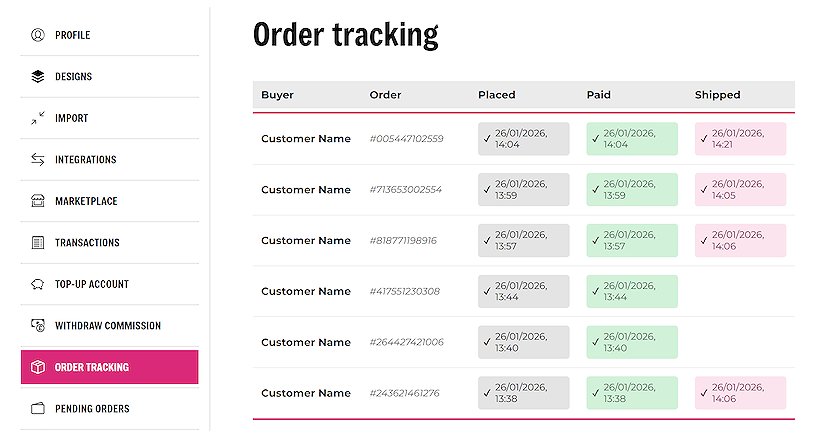Click the Integrations swap arrows icon

38,160
